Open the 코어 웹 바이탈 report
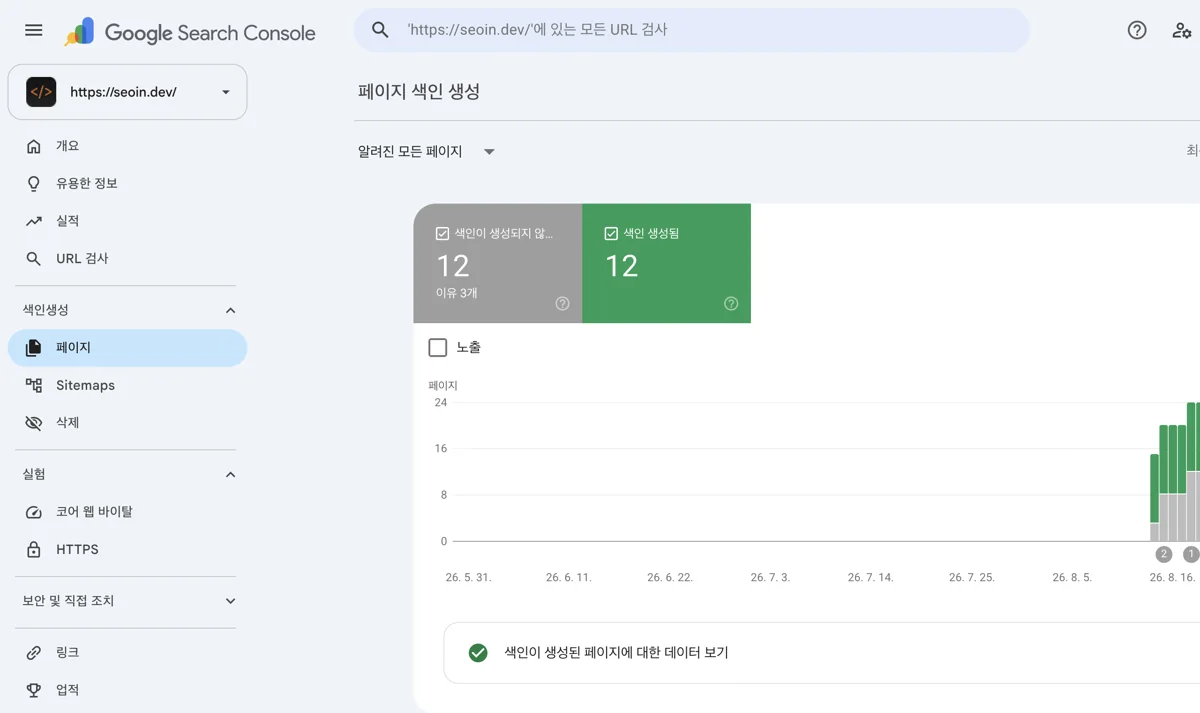This screenshot has height=713, width=1200. [x=127, y=512]
